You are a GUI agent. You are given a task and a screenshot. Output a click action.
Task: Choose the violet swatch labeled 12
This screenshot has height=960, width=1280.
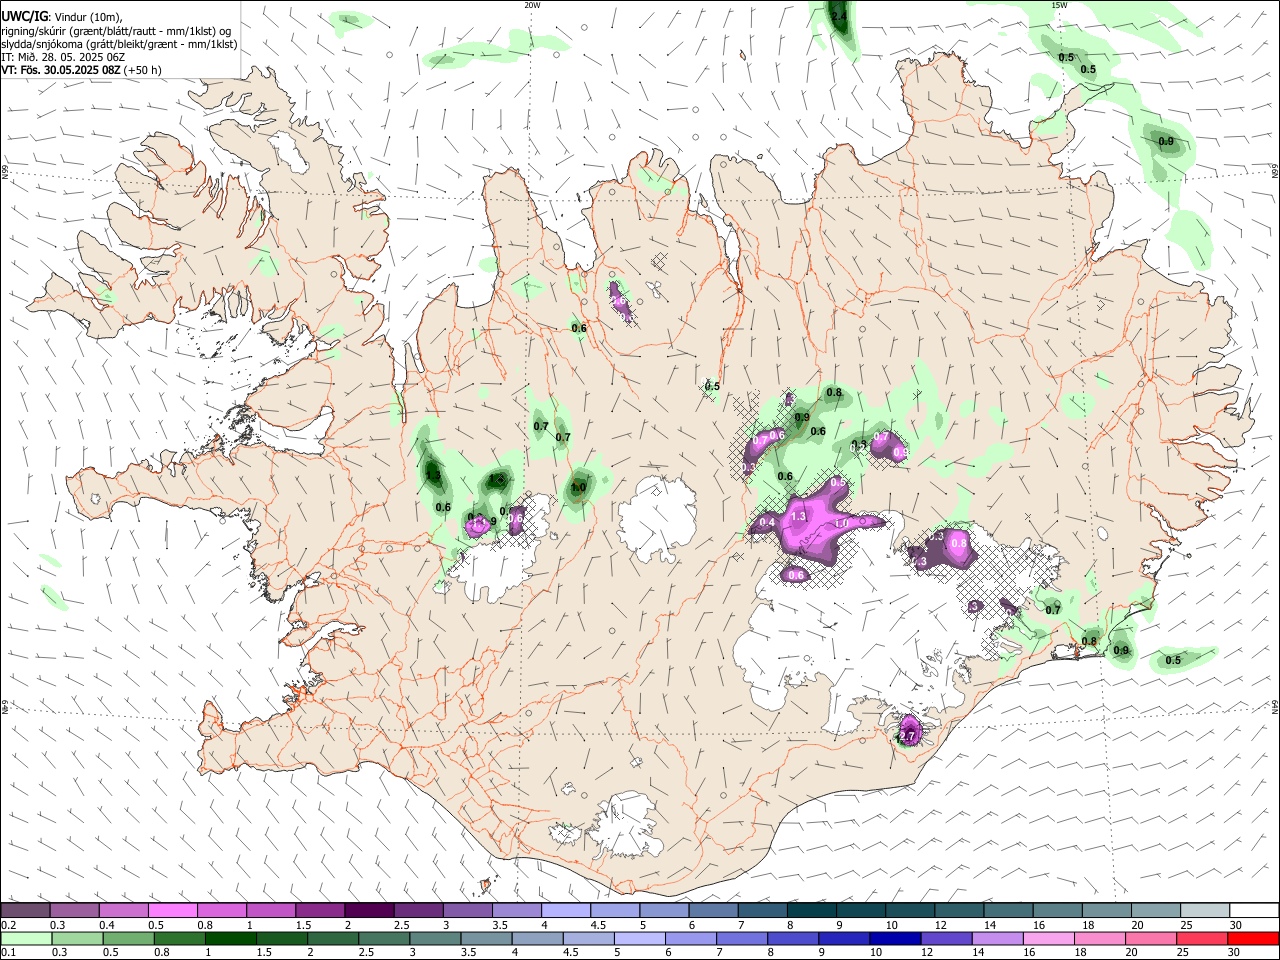tap(945, 938)
